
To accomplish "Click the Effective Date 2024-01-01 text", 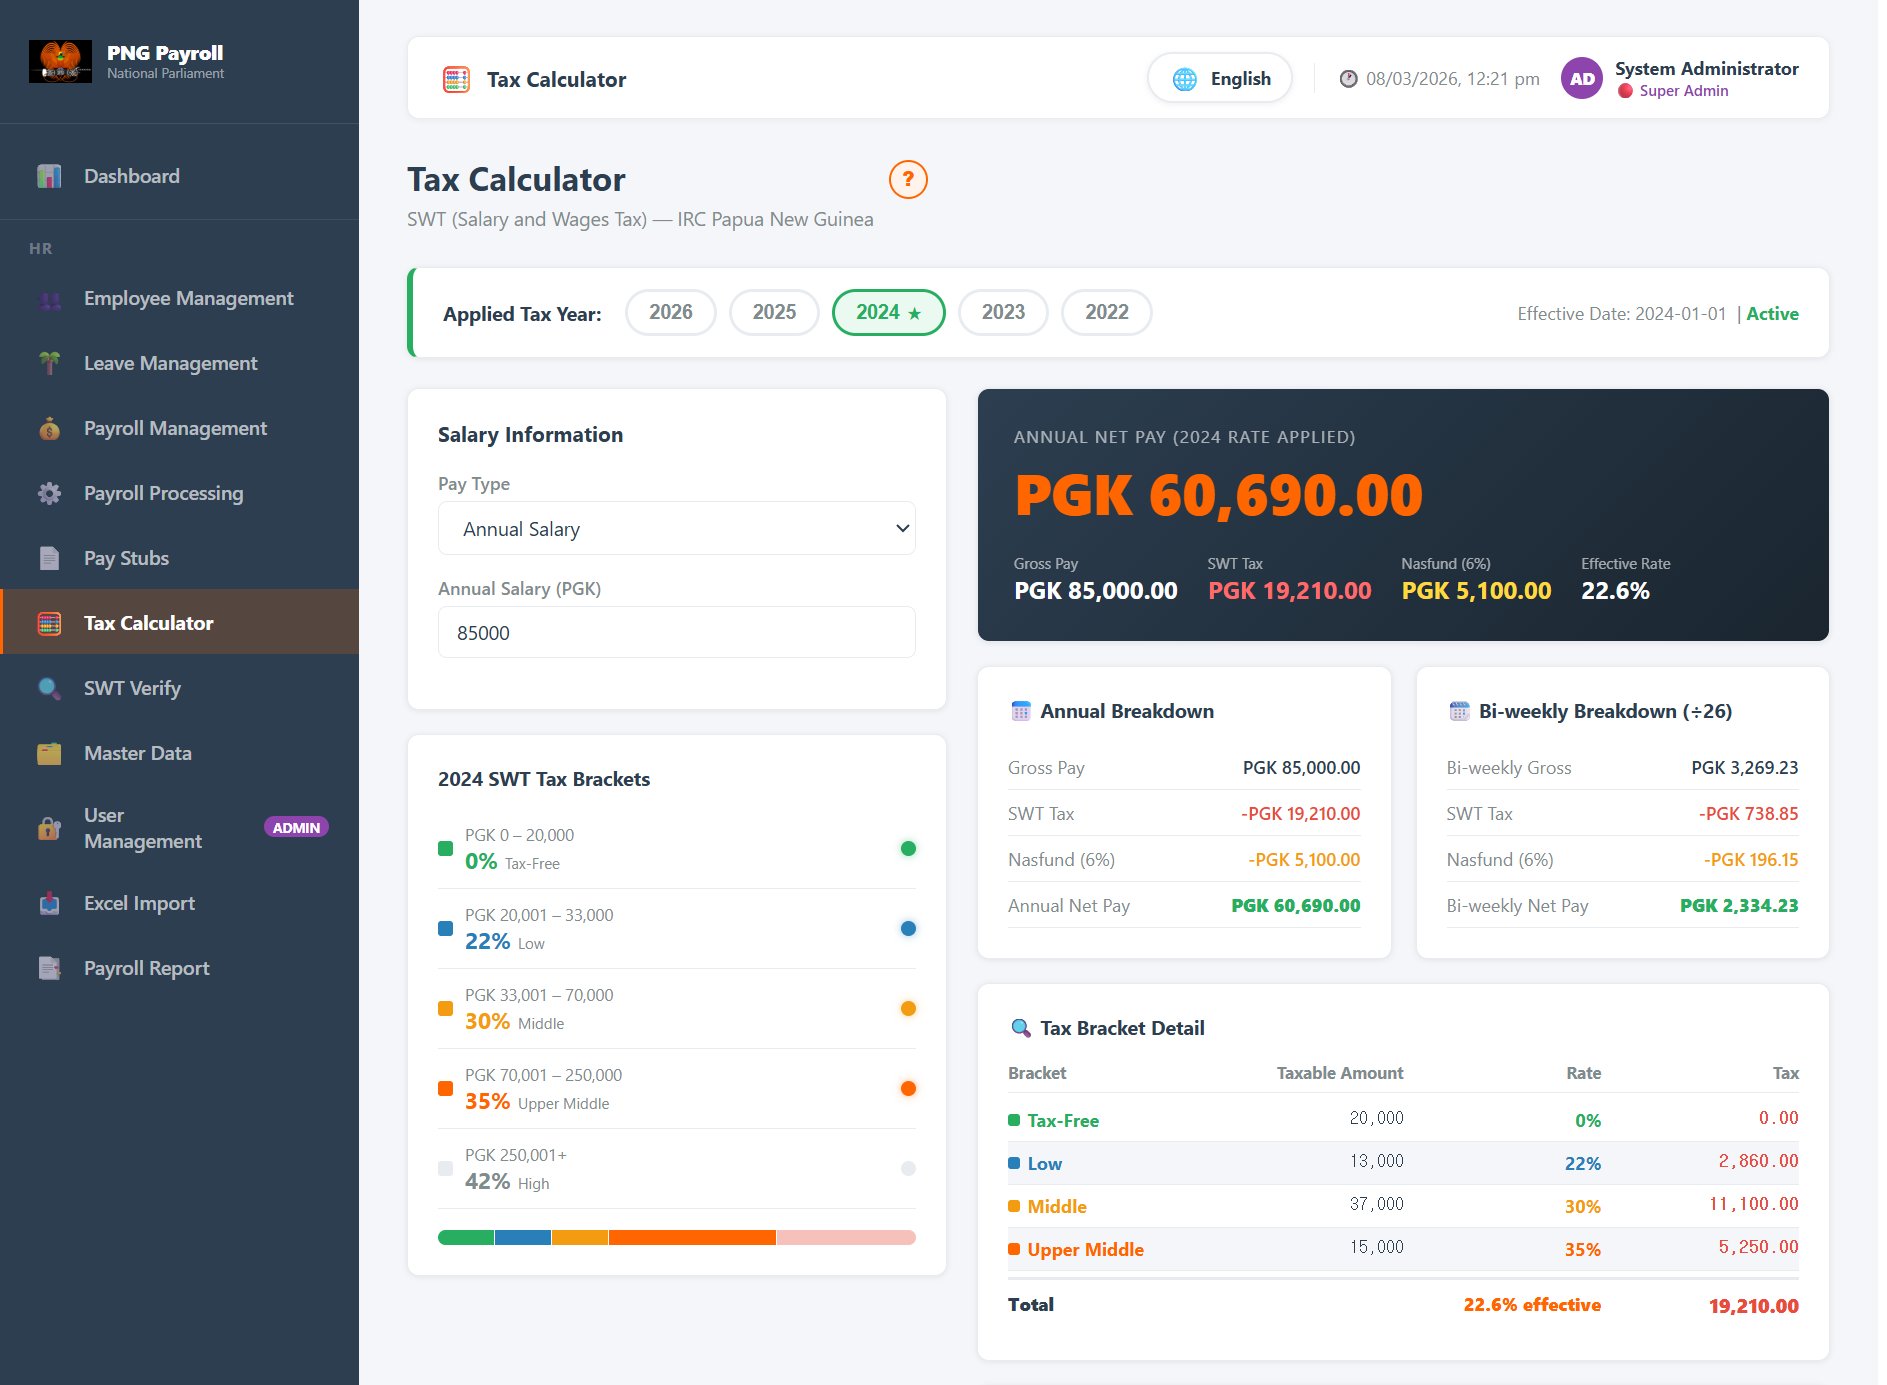I will (x=1622, y=314).
